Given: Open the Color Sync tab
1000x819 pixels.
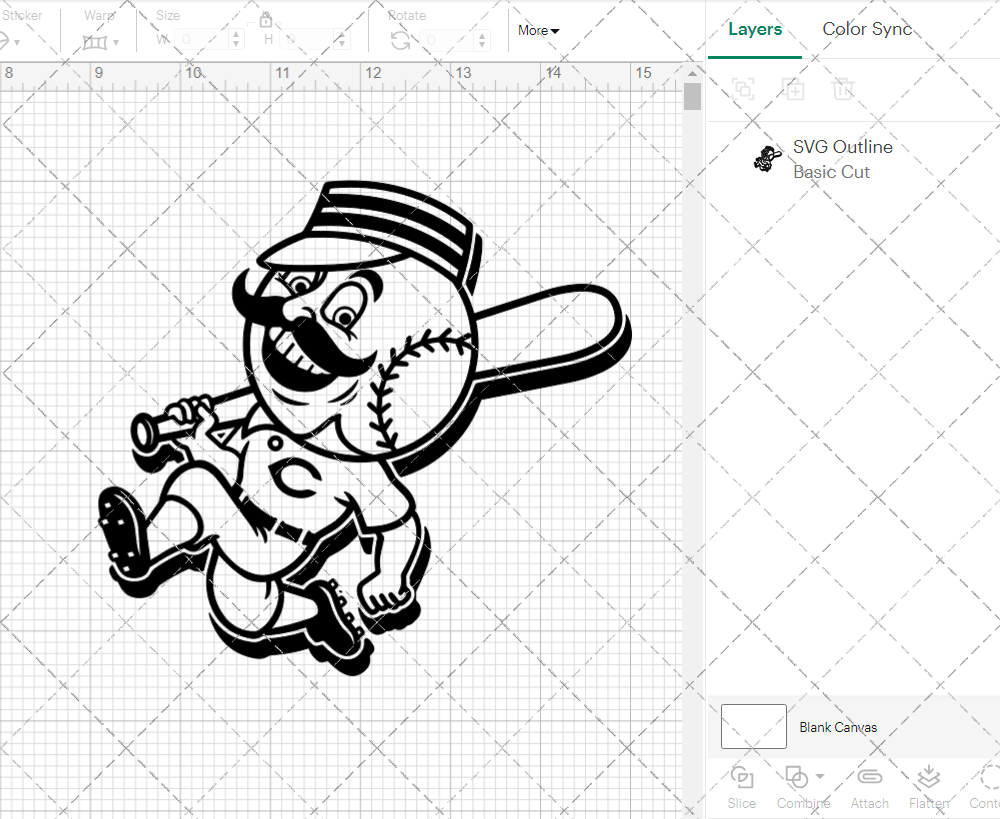Looking at the screenshot, I should [867, 29].
